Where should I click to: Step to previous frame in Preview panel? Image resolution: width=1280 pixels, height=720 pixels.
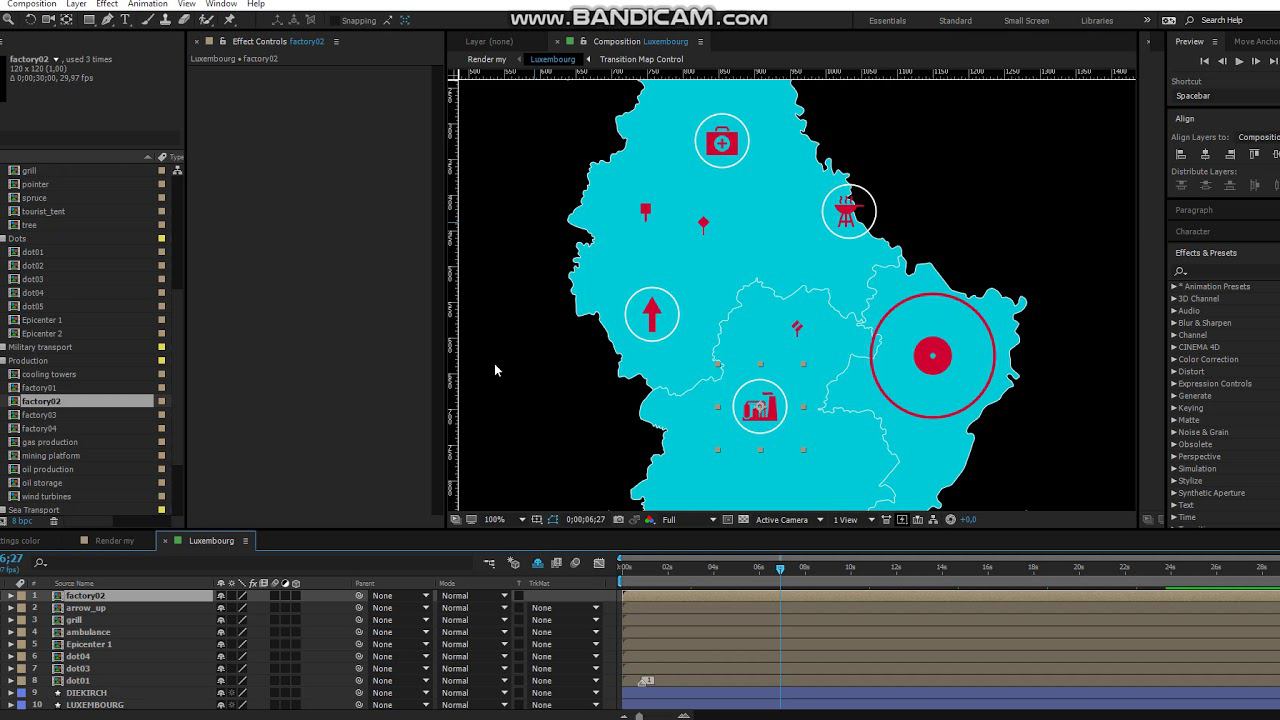coord(1222,61)
